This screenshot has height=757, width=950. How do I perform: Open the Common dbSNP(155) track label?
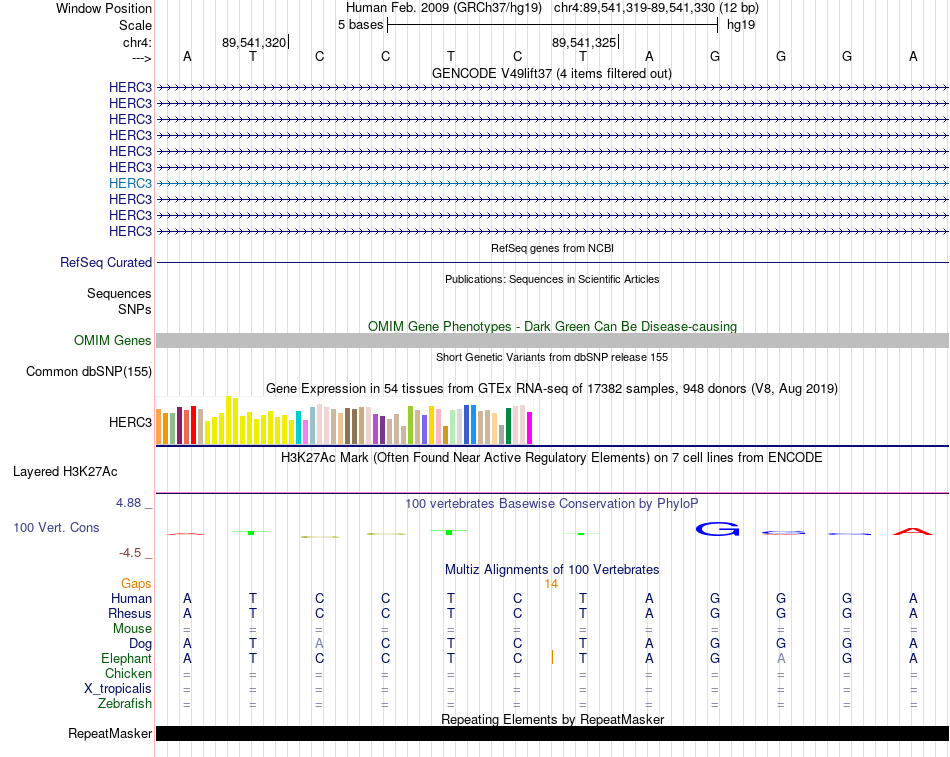(x=89, y=372)
